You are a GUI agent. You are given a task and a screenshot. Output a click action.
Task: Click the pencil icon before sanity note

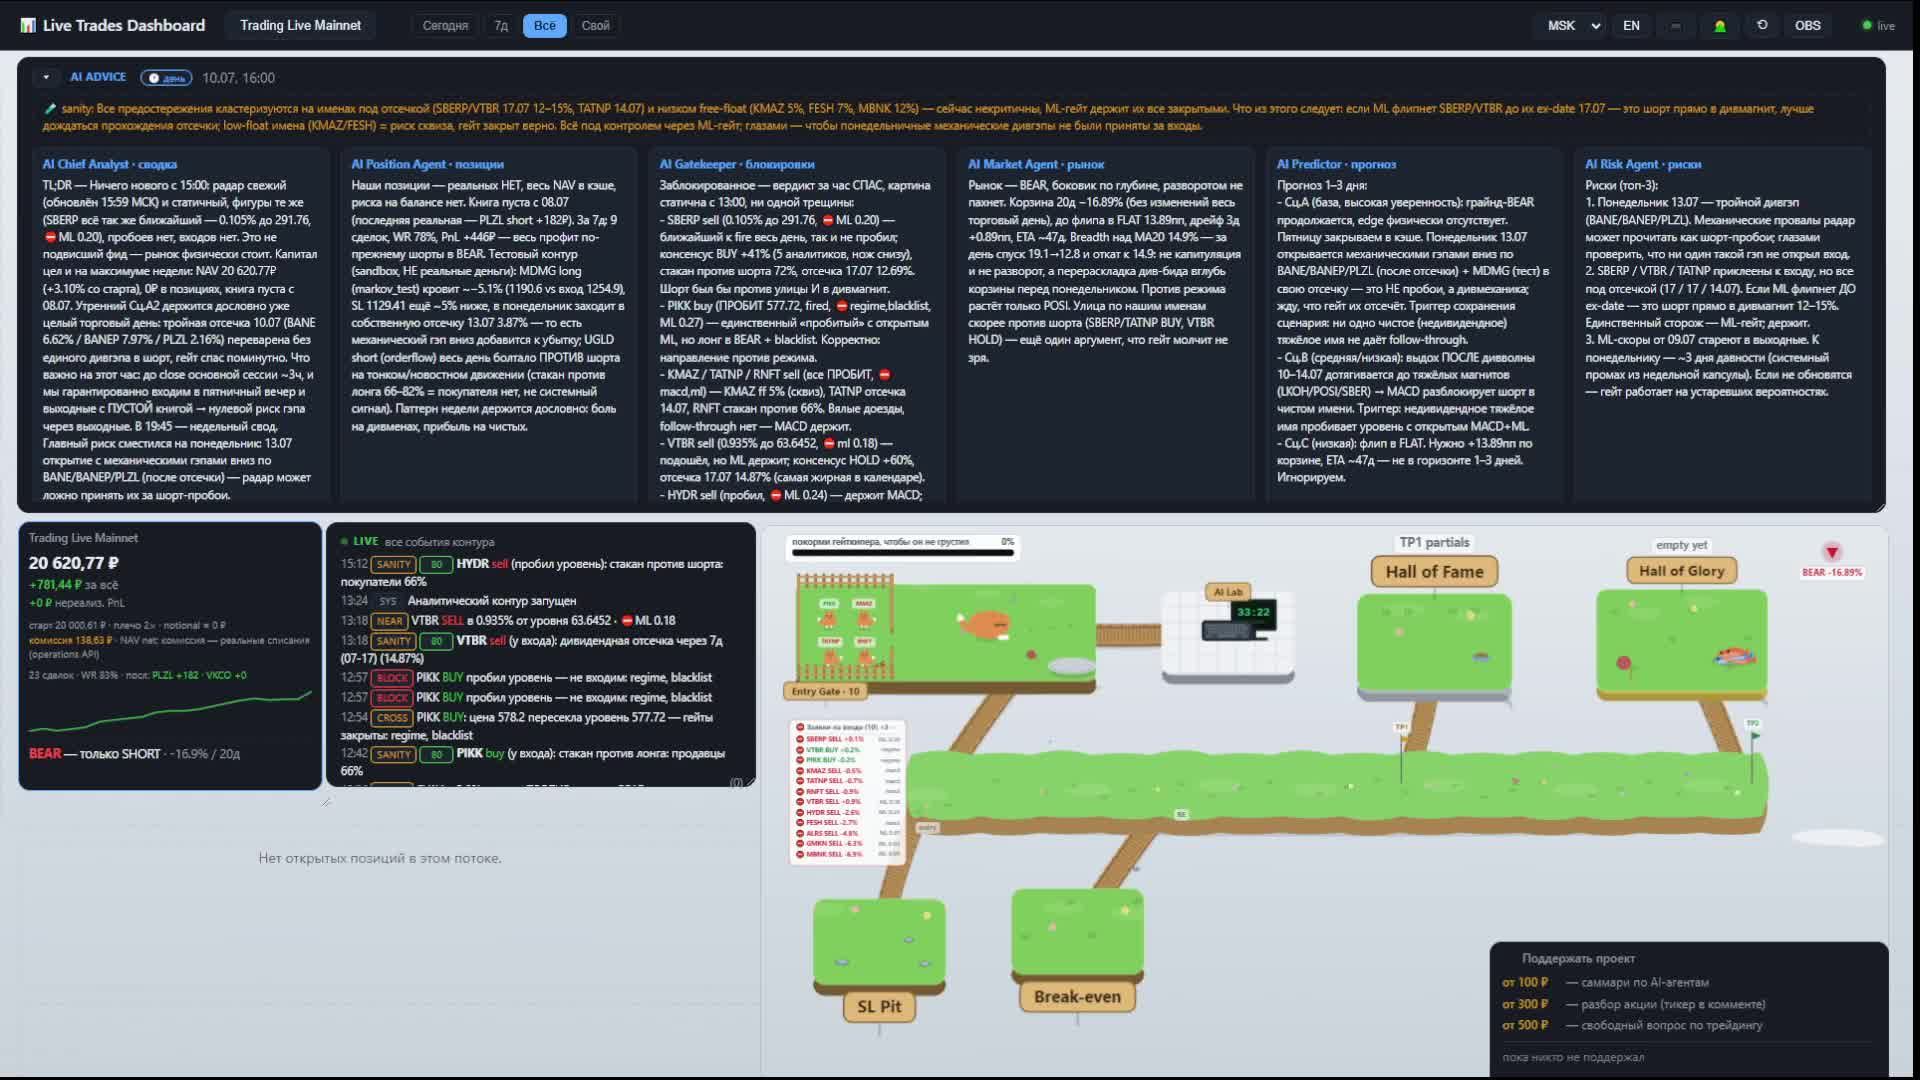point(50,109)
